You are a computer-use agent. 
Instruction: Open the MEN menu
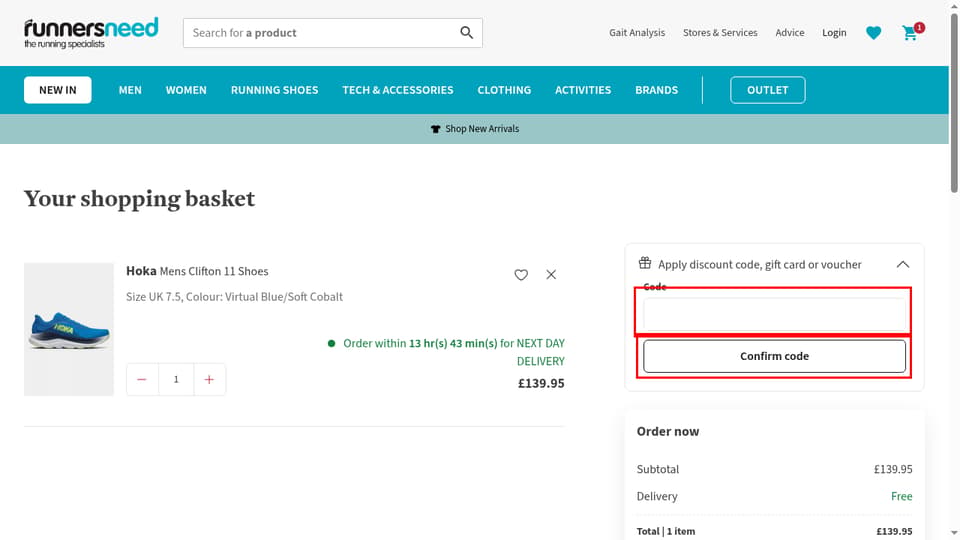point(130,90)
